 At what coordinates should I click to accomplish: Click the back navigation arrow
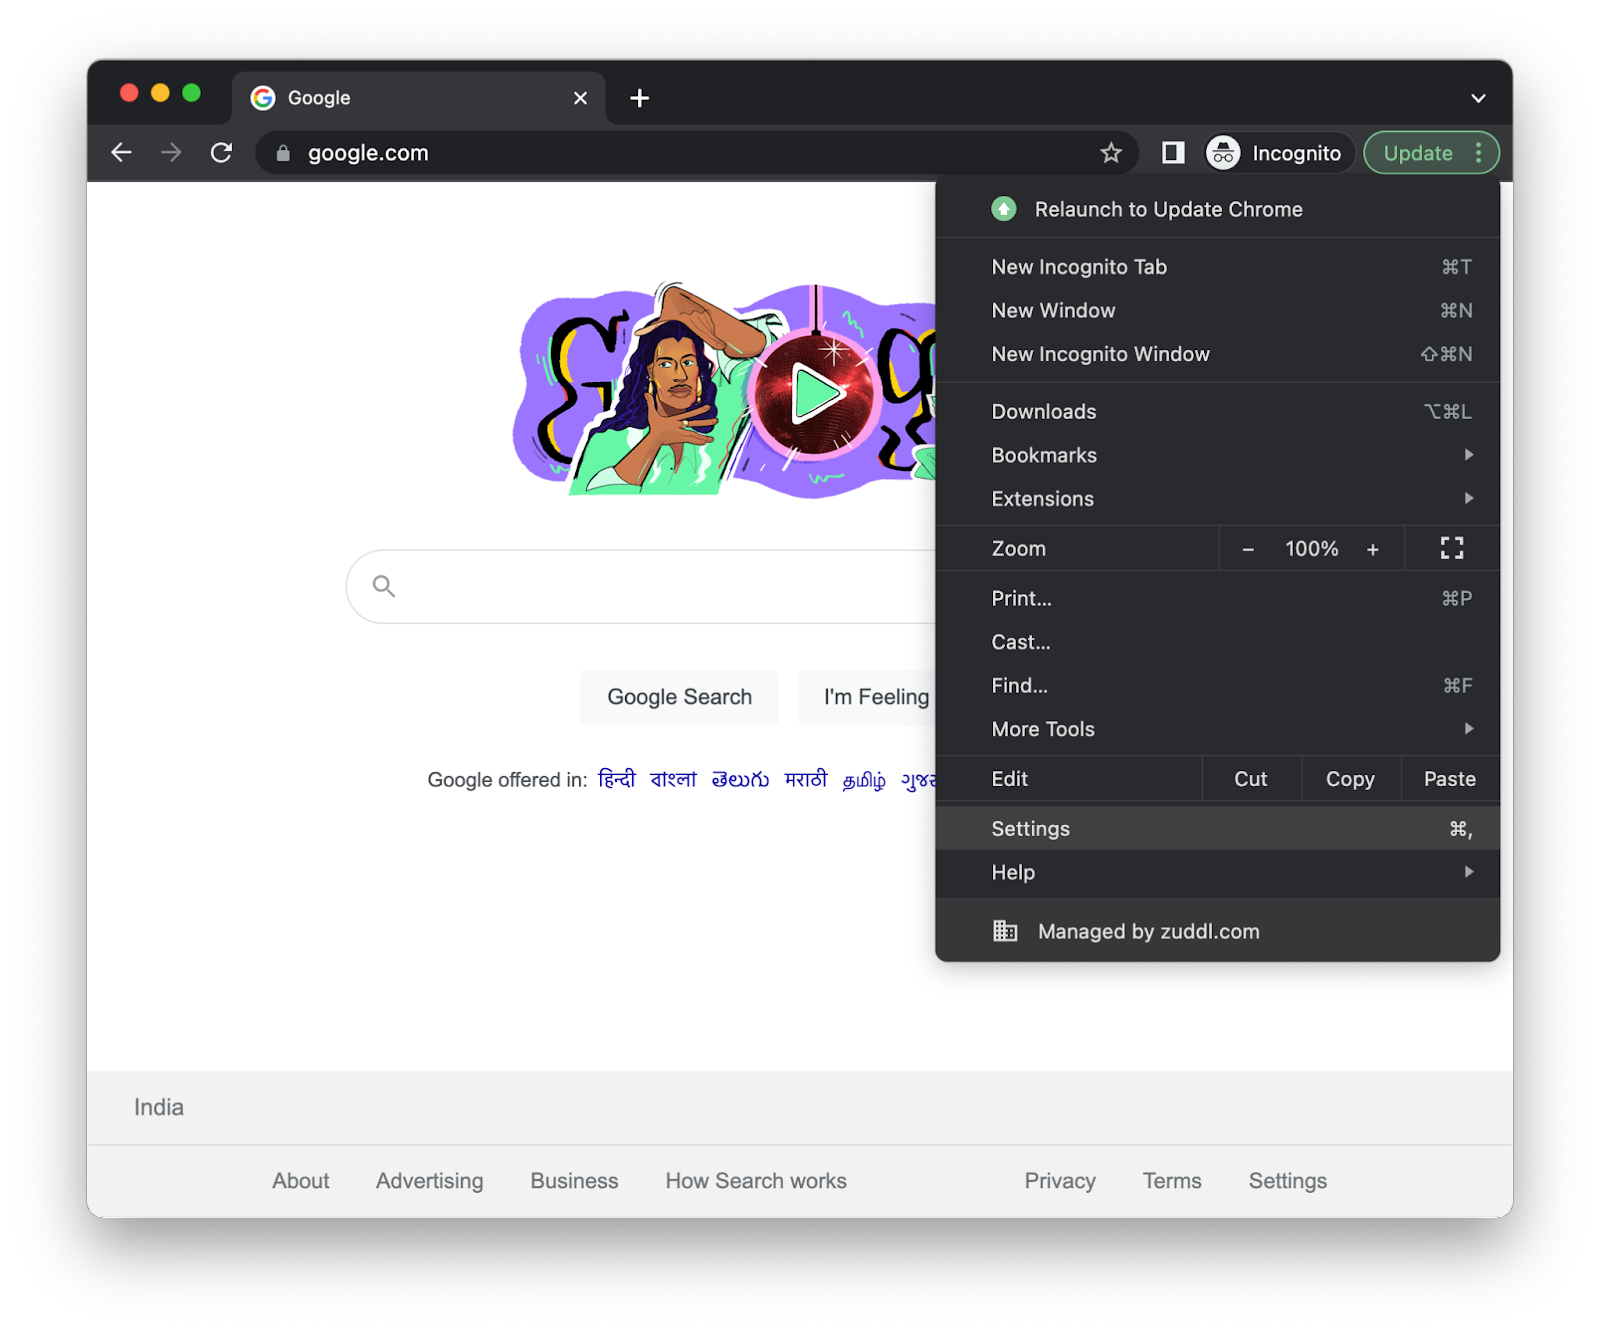pyautogui.click(x=121, y=152)
